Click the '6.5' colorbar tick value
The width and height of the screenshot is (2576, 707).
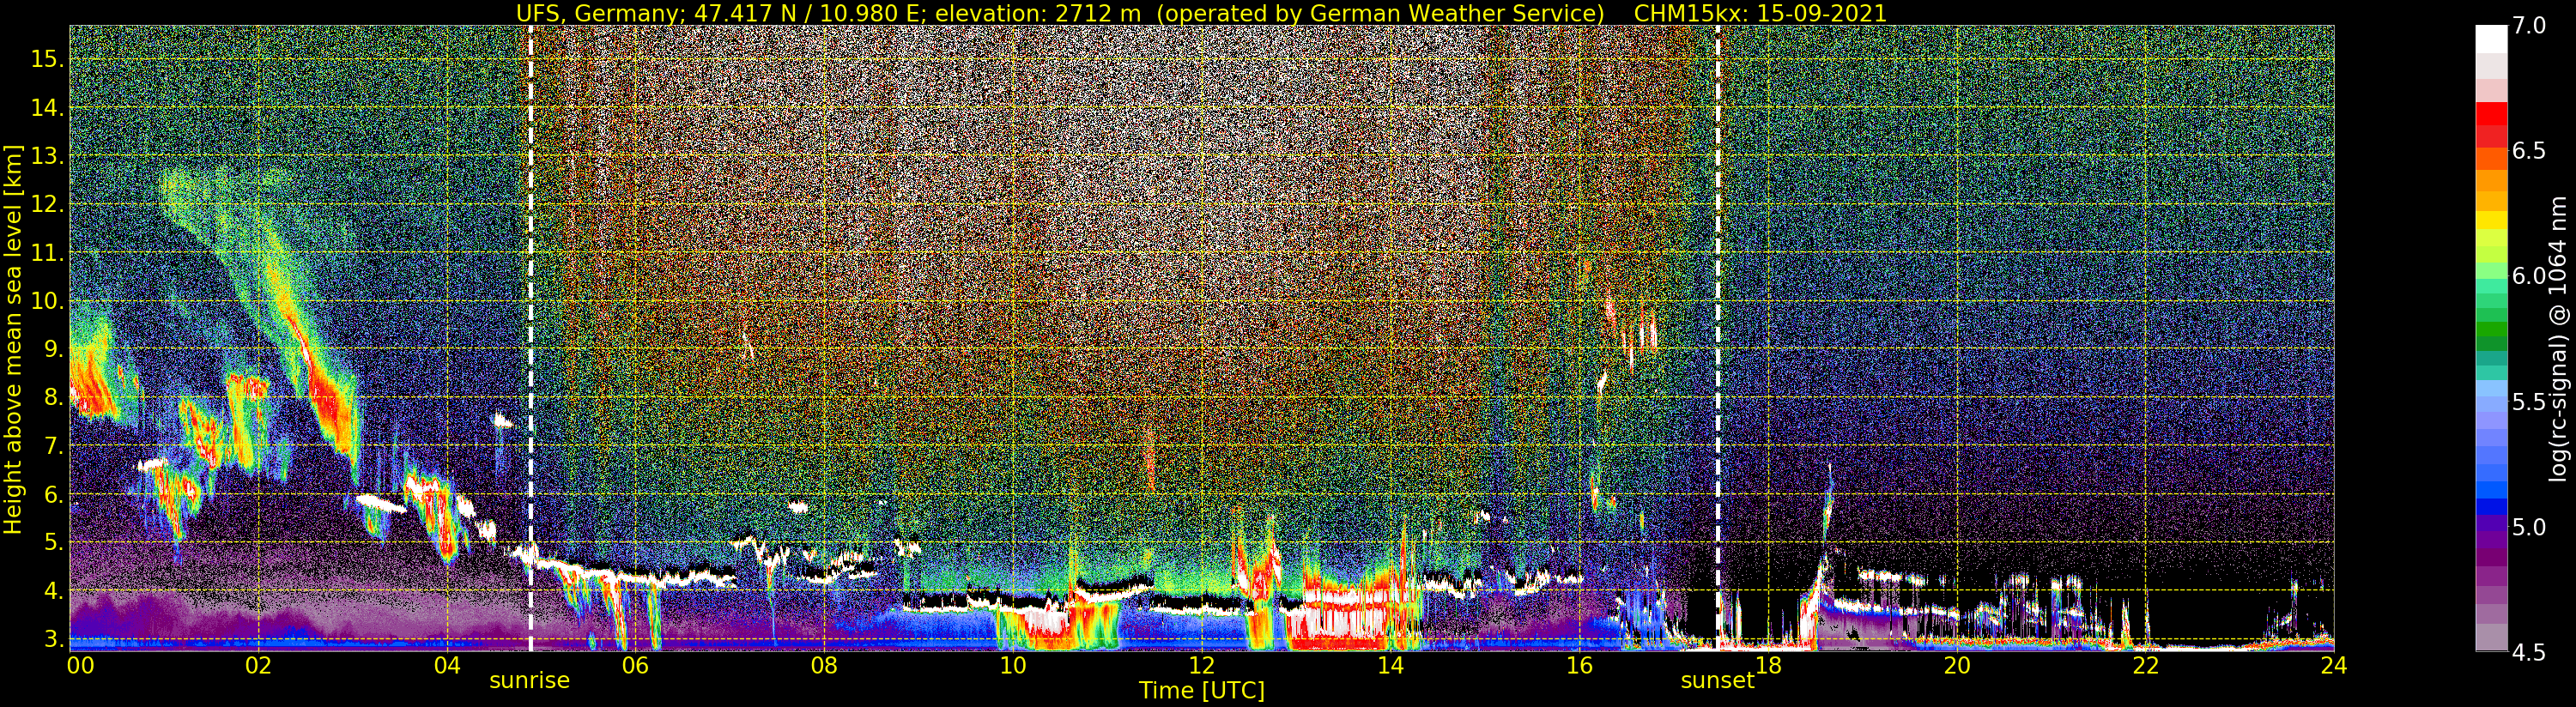[x=2530, y=151]
